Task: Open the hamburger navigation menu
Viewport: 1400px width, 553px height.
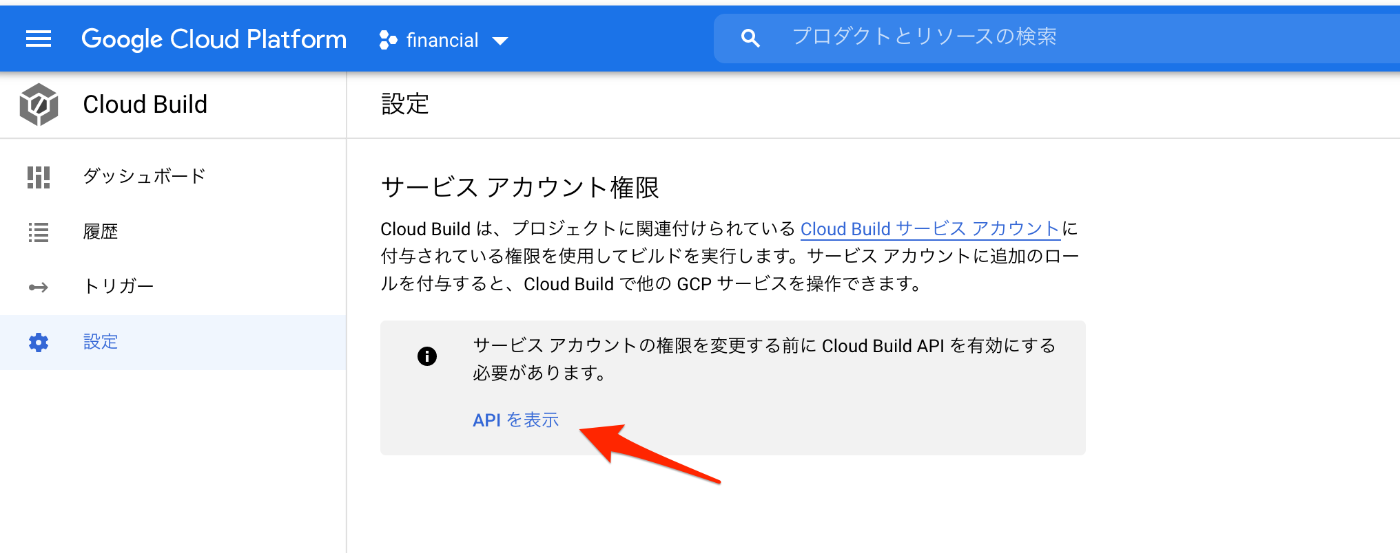Action: [38, 39]
